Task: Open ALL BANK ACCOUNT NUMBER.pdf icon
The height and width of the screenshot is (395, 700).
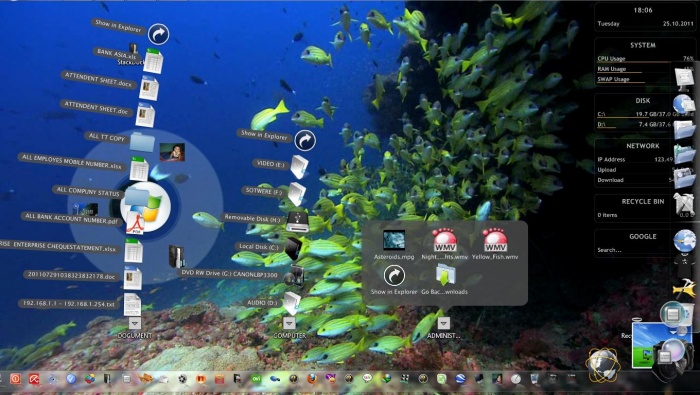Action: pyautogui.click(x=135, y=223)
